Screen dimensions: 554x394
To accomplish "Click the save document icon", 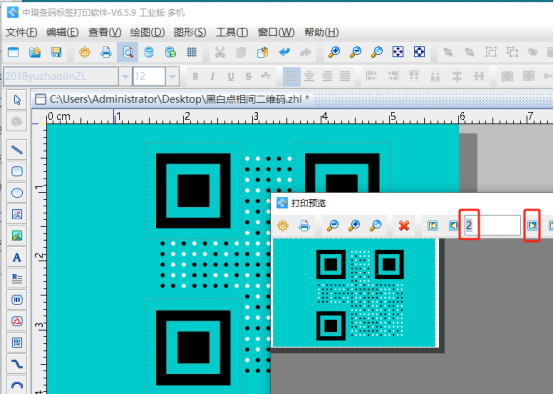I will 56,53.
